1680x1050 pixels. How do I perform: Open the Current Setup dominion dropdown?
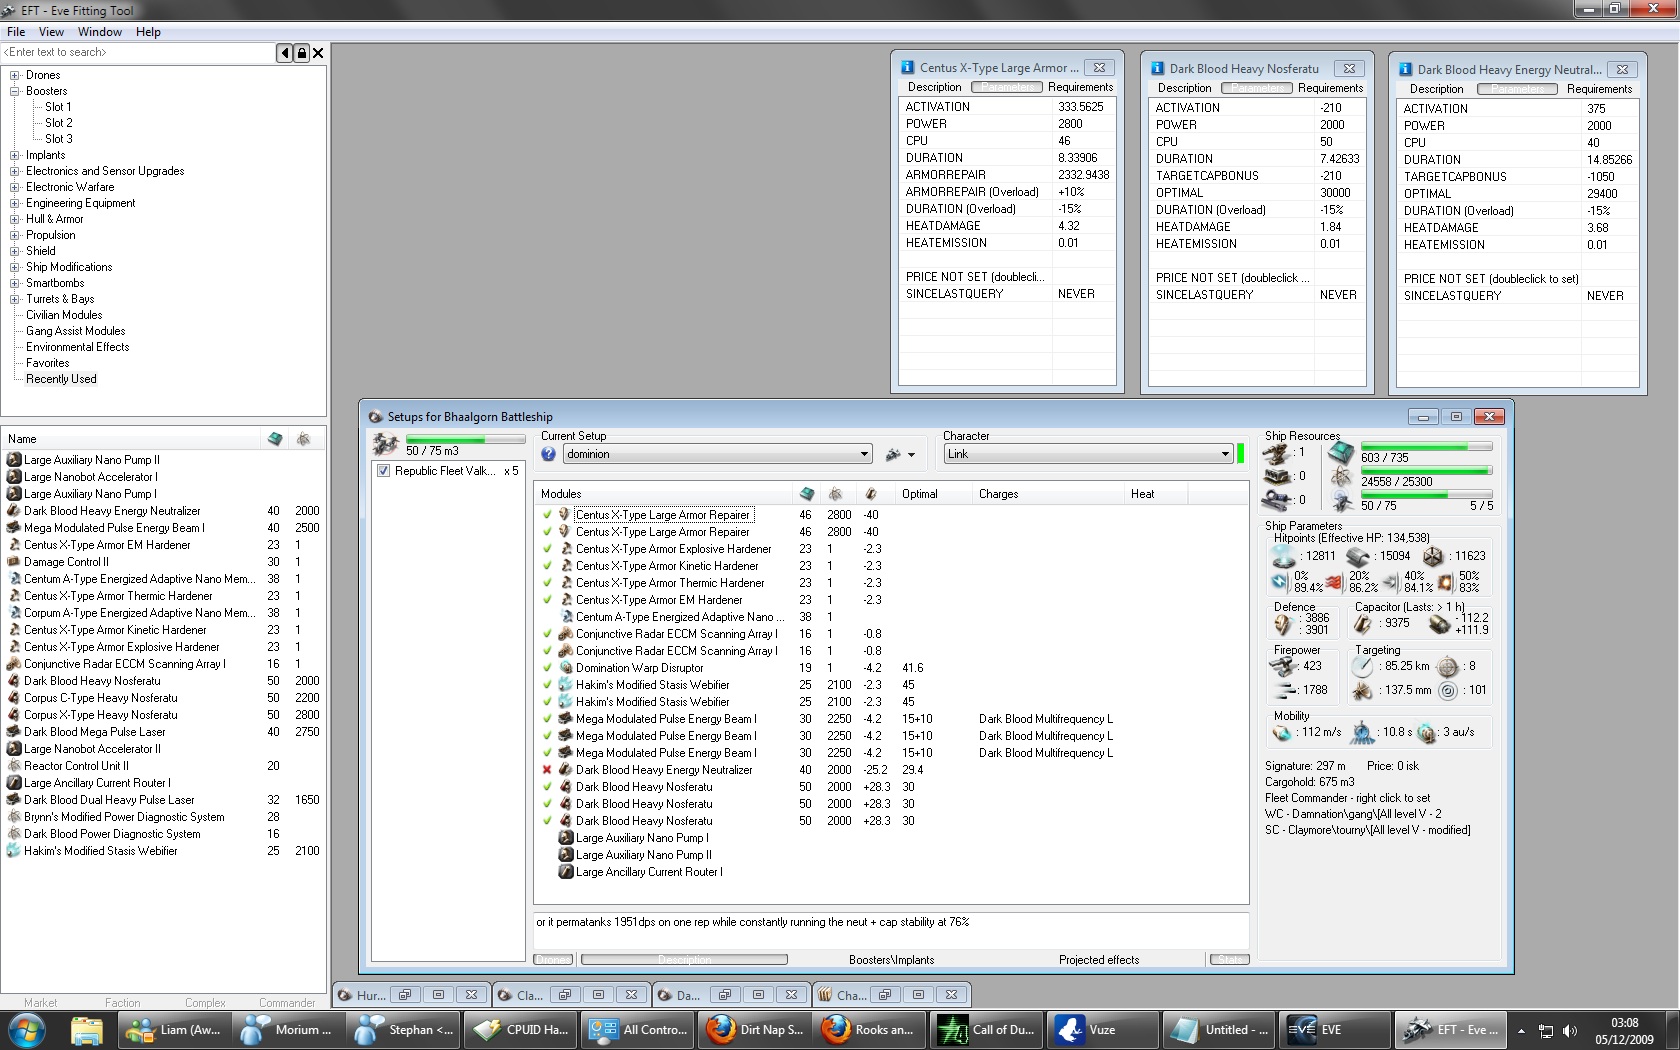[864, 454]
